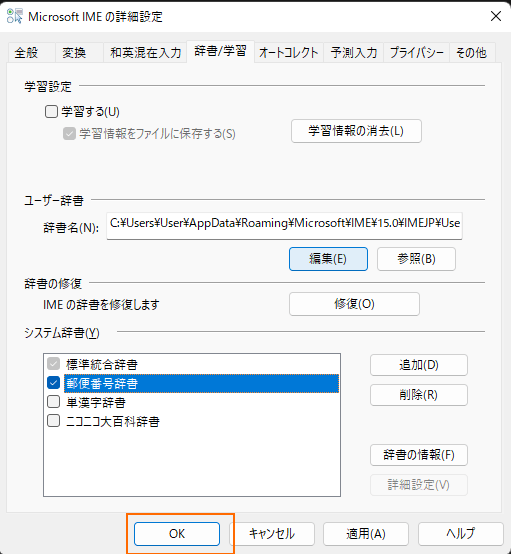Click the Microsoft IME title bar icon
The width and height of the screenshot is (511, 554).
(x=14, y=16)
